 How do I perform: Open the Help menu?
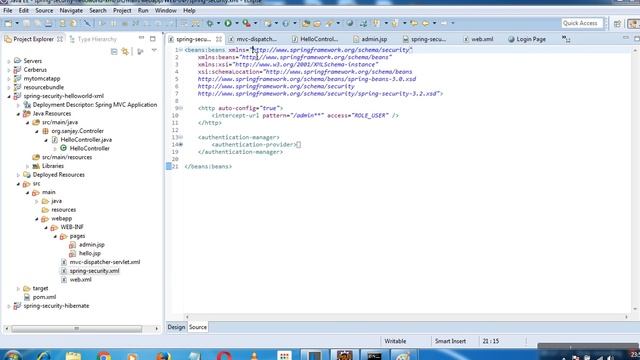pos(189,10)
